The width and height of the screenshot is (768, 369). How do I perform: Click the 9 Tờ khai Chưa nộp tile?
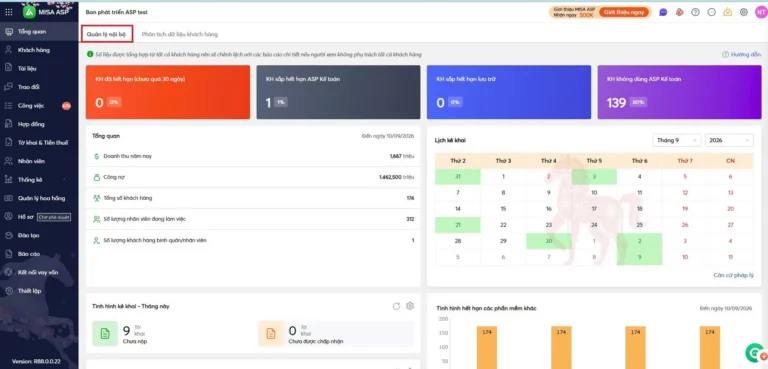pos(171,334)
